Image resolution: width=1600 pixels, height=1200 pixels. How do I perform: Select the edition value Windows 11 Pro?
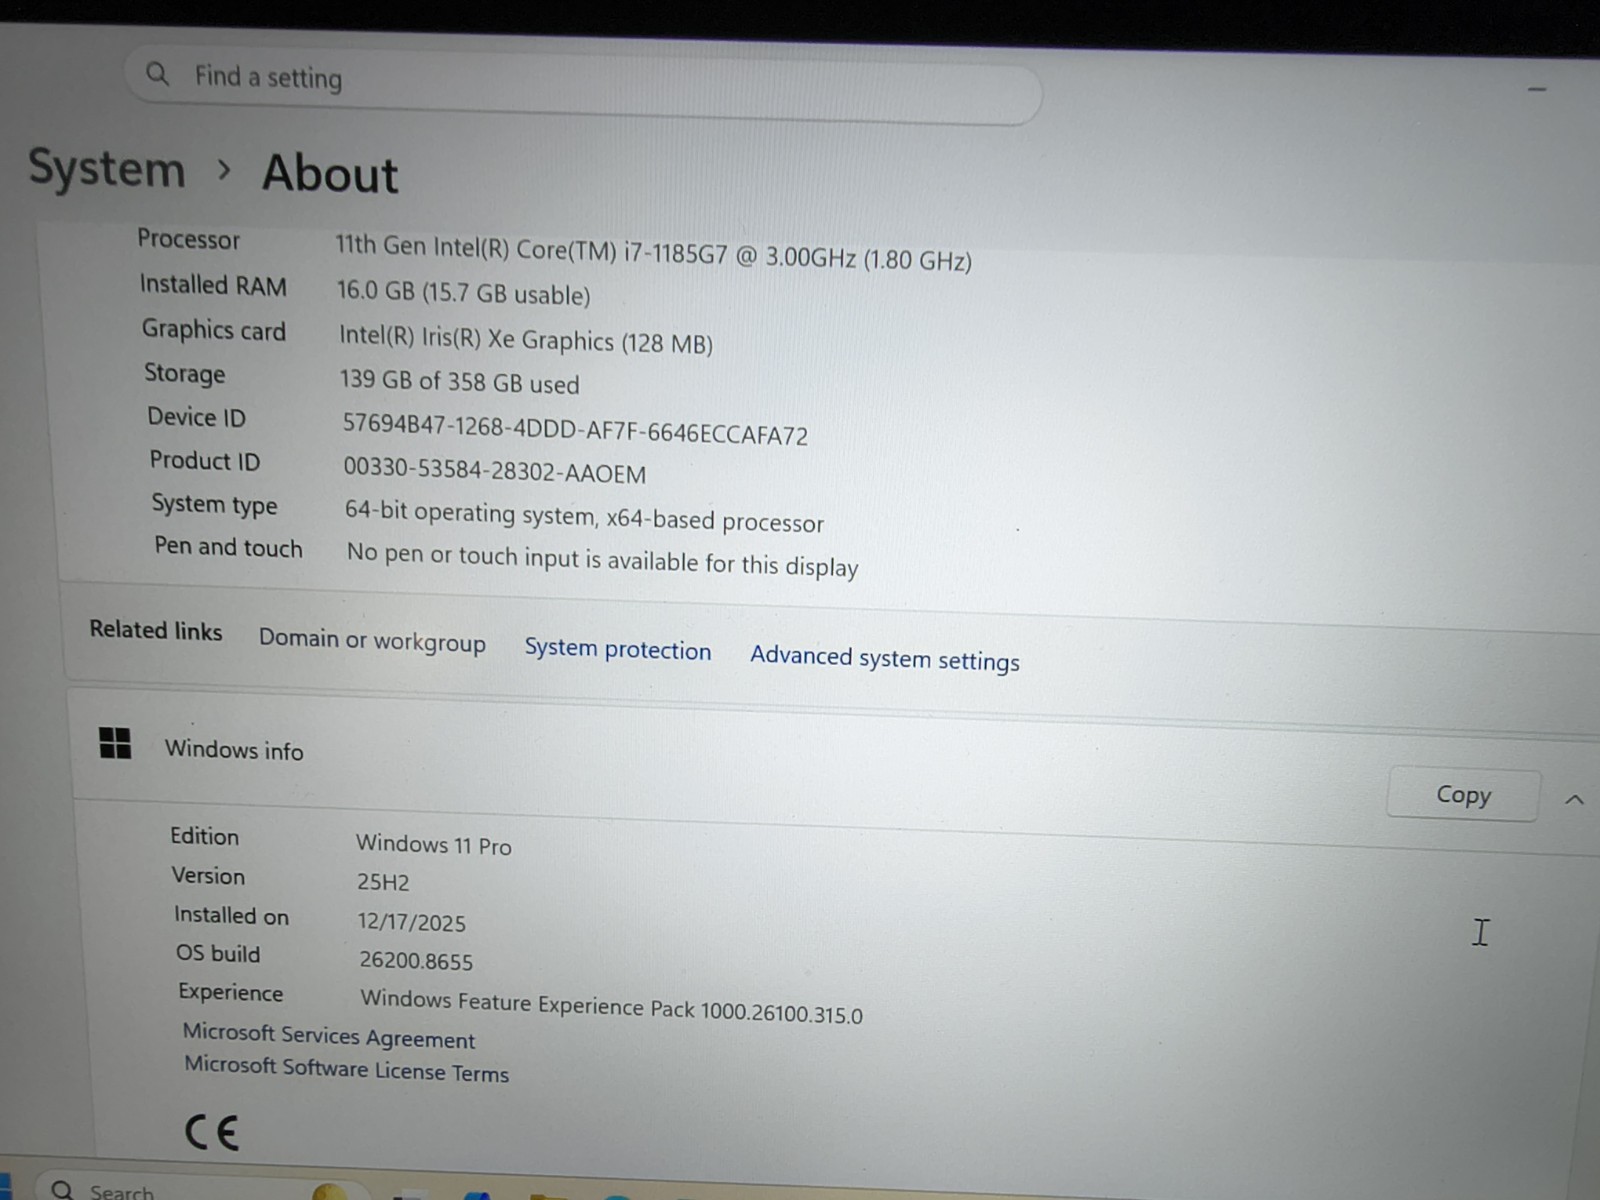[x=433, y=845]
